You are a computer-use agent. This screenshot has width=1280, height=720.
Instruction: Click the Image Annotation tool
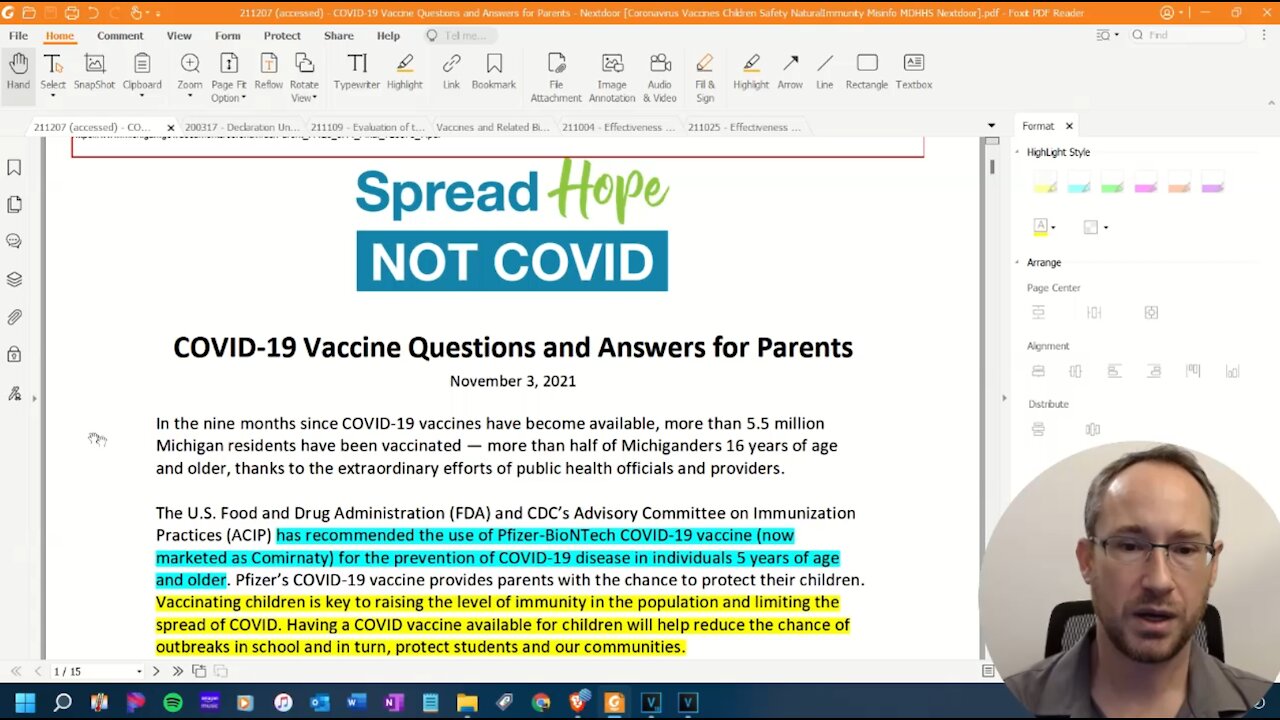pos(612,78)
